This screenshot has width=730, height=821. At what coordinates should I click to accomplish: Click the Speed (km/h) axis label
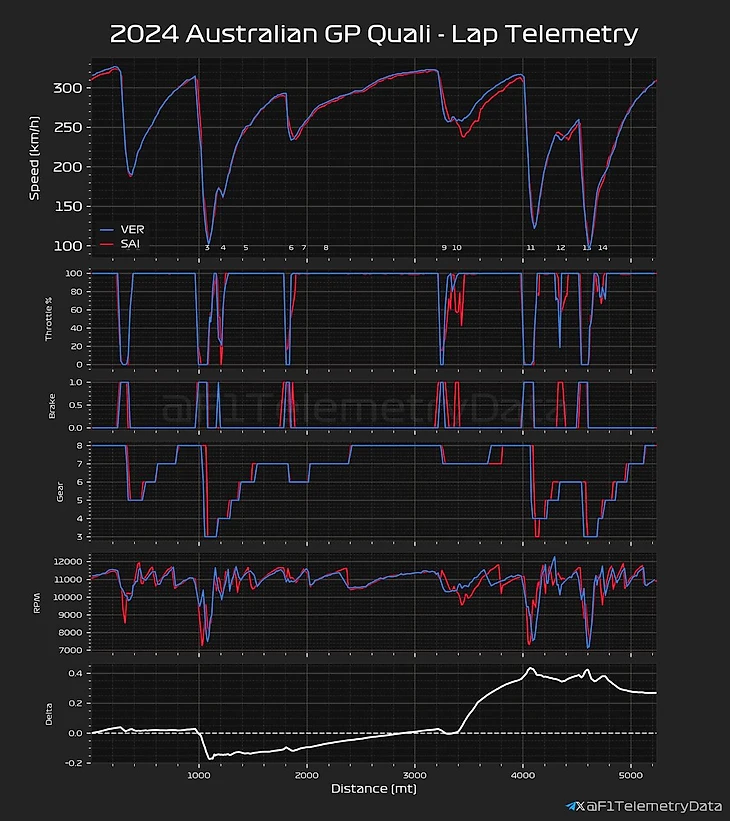click(34, 159)
